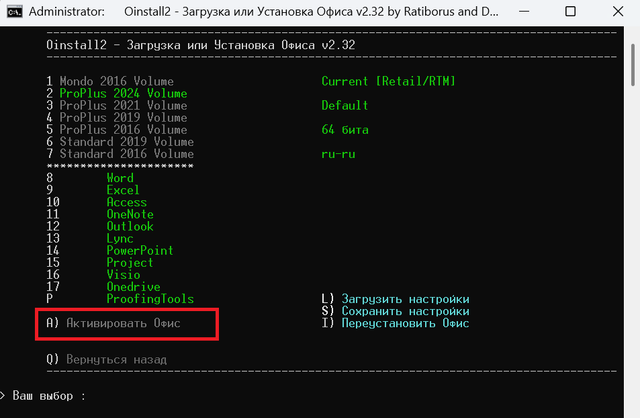Click the PowerPoint component entry
640x418 pixels.
tap(140, 250)
